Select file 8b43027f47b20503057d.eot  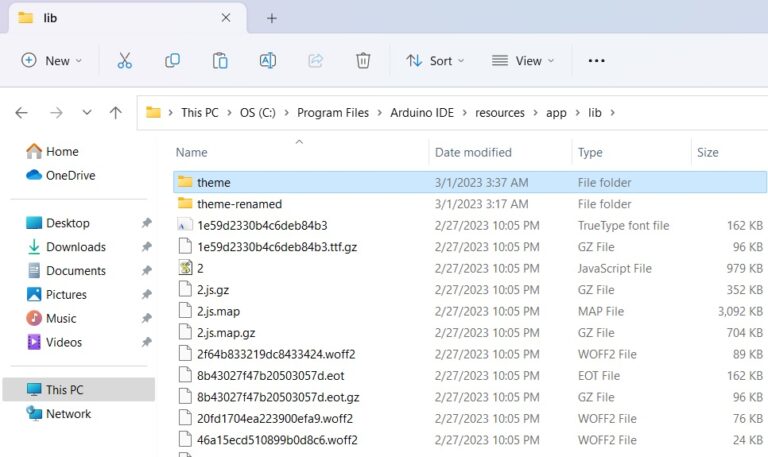click(x=470, y=376)
